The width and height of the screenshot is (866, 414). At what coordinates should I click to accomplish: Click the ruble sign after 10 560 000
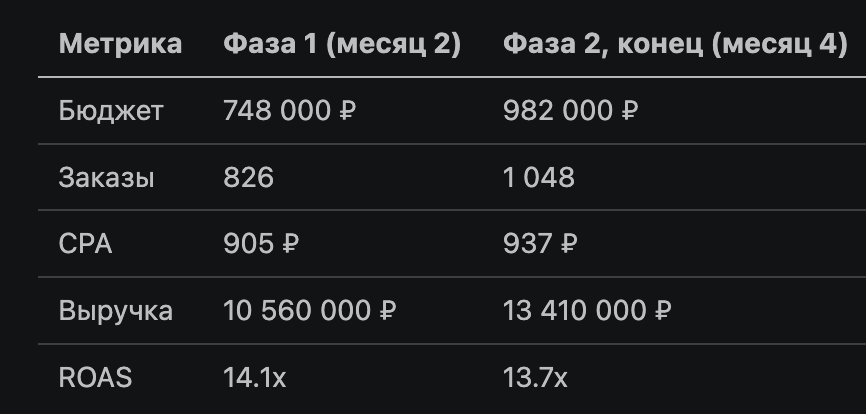pyautogui.click(x=388, y=311)
